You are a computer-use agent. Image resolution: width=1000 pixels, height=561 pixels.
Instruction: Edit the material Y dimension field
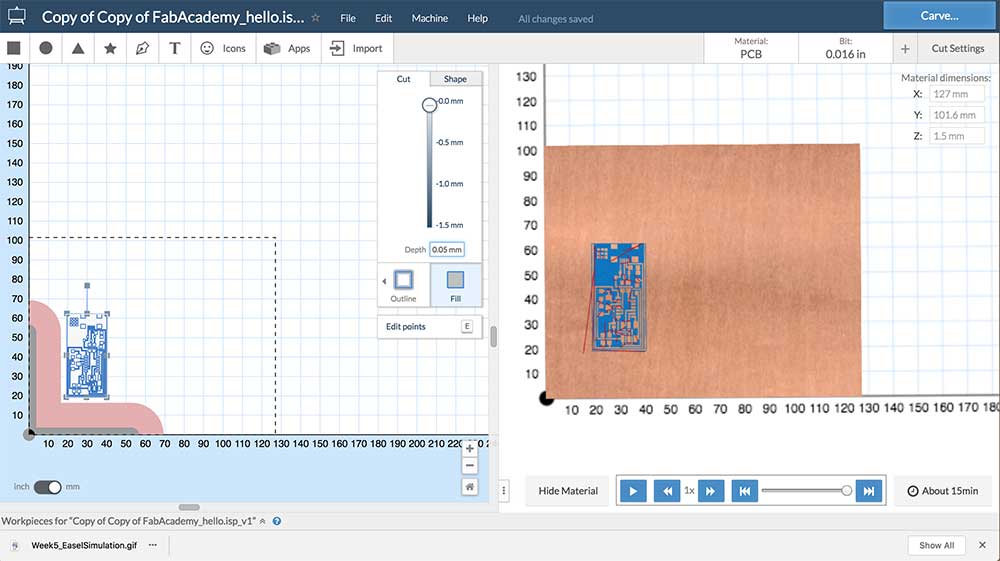tap(956, 115)
